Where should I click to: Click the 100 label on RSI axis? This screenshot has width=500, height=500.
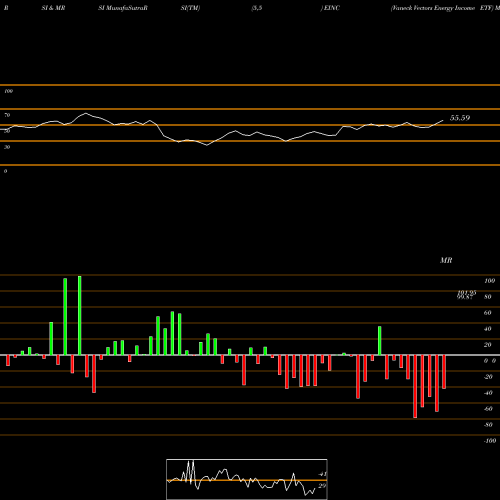tap(8, 91)
